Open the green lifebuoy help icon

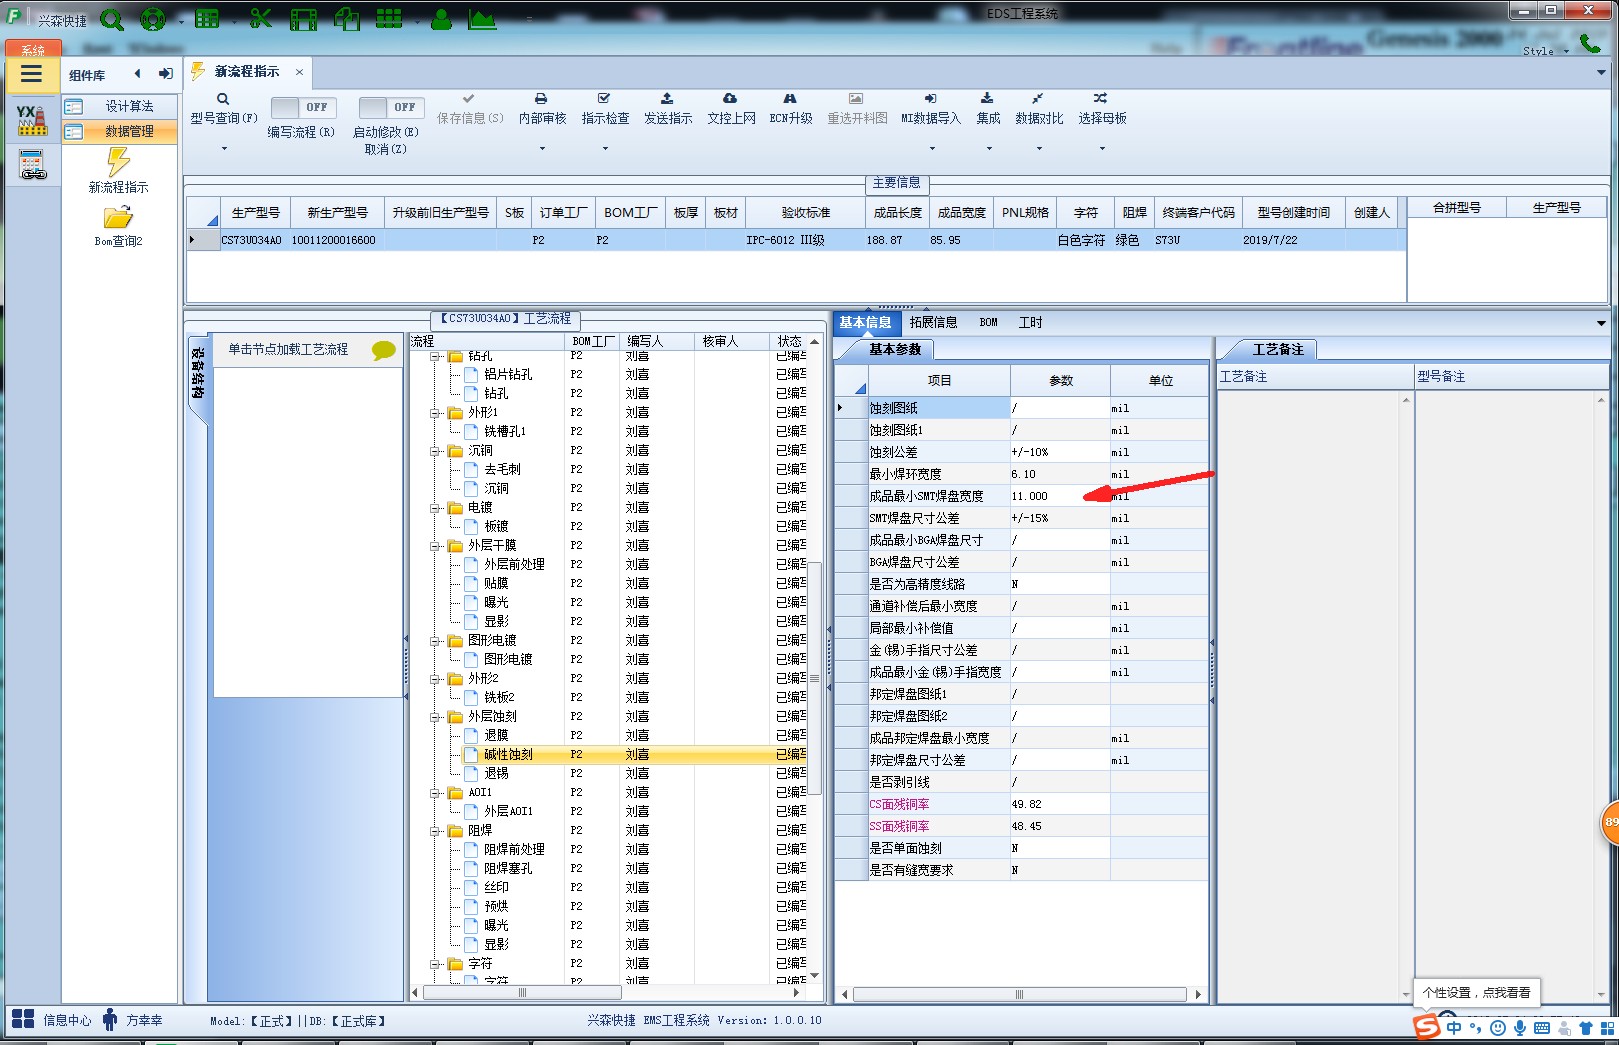coord(153,19)
